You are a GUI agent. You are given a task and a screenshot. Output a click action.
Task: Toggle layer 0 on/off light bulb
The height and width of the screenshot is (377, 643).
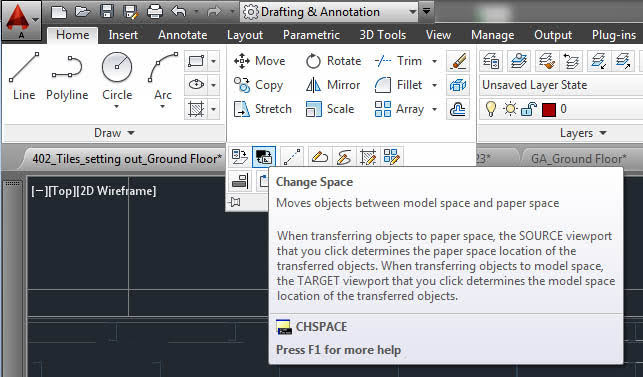point(491,109)
